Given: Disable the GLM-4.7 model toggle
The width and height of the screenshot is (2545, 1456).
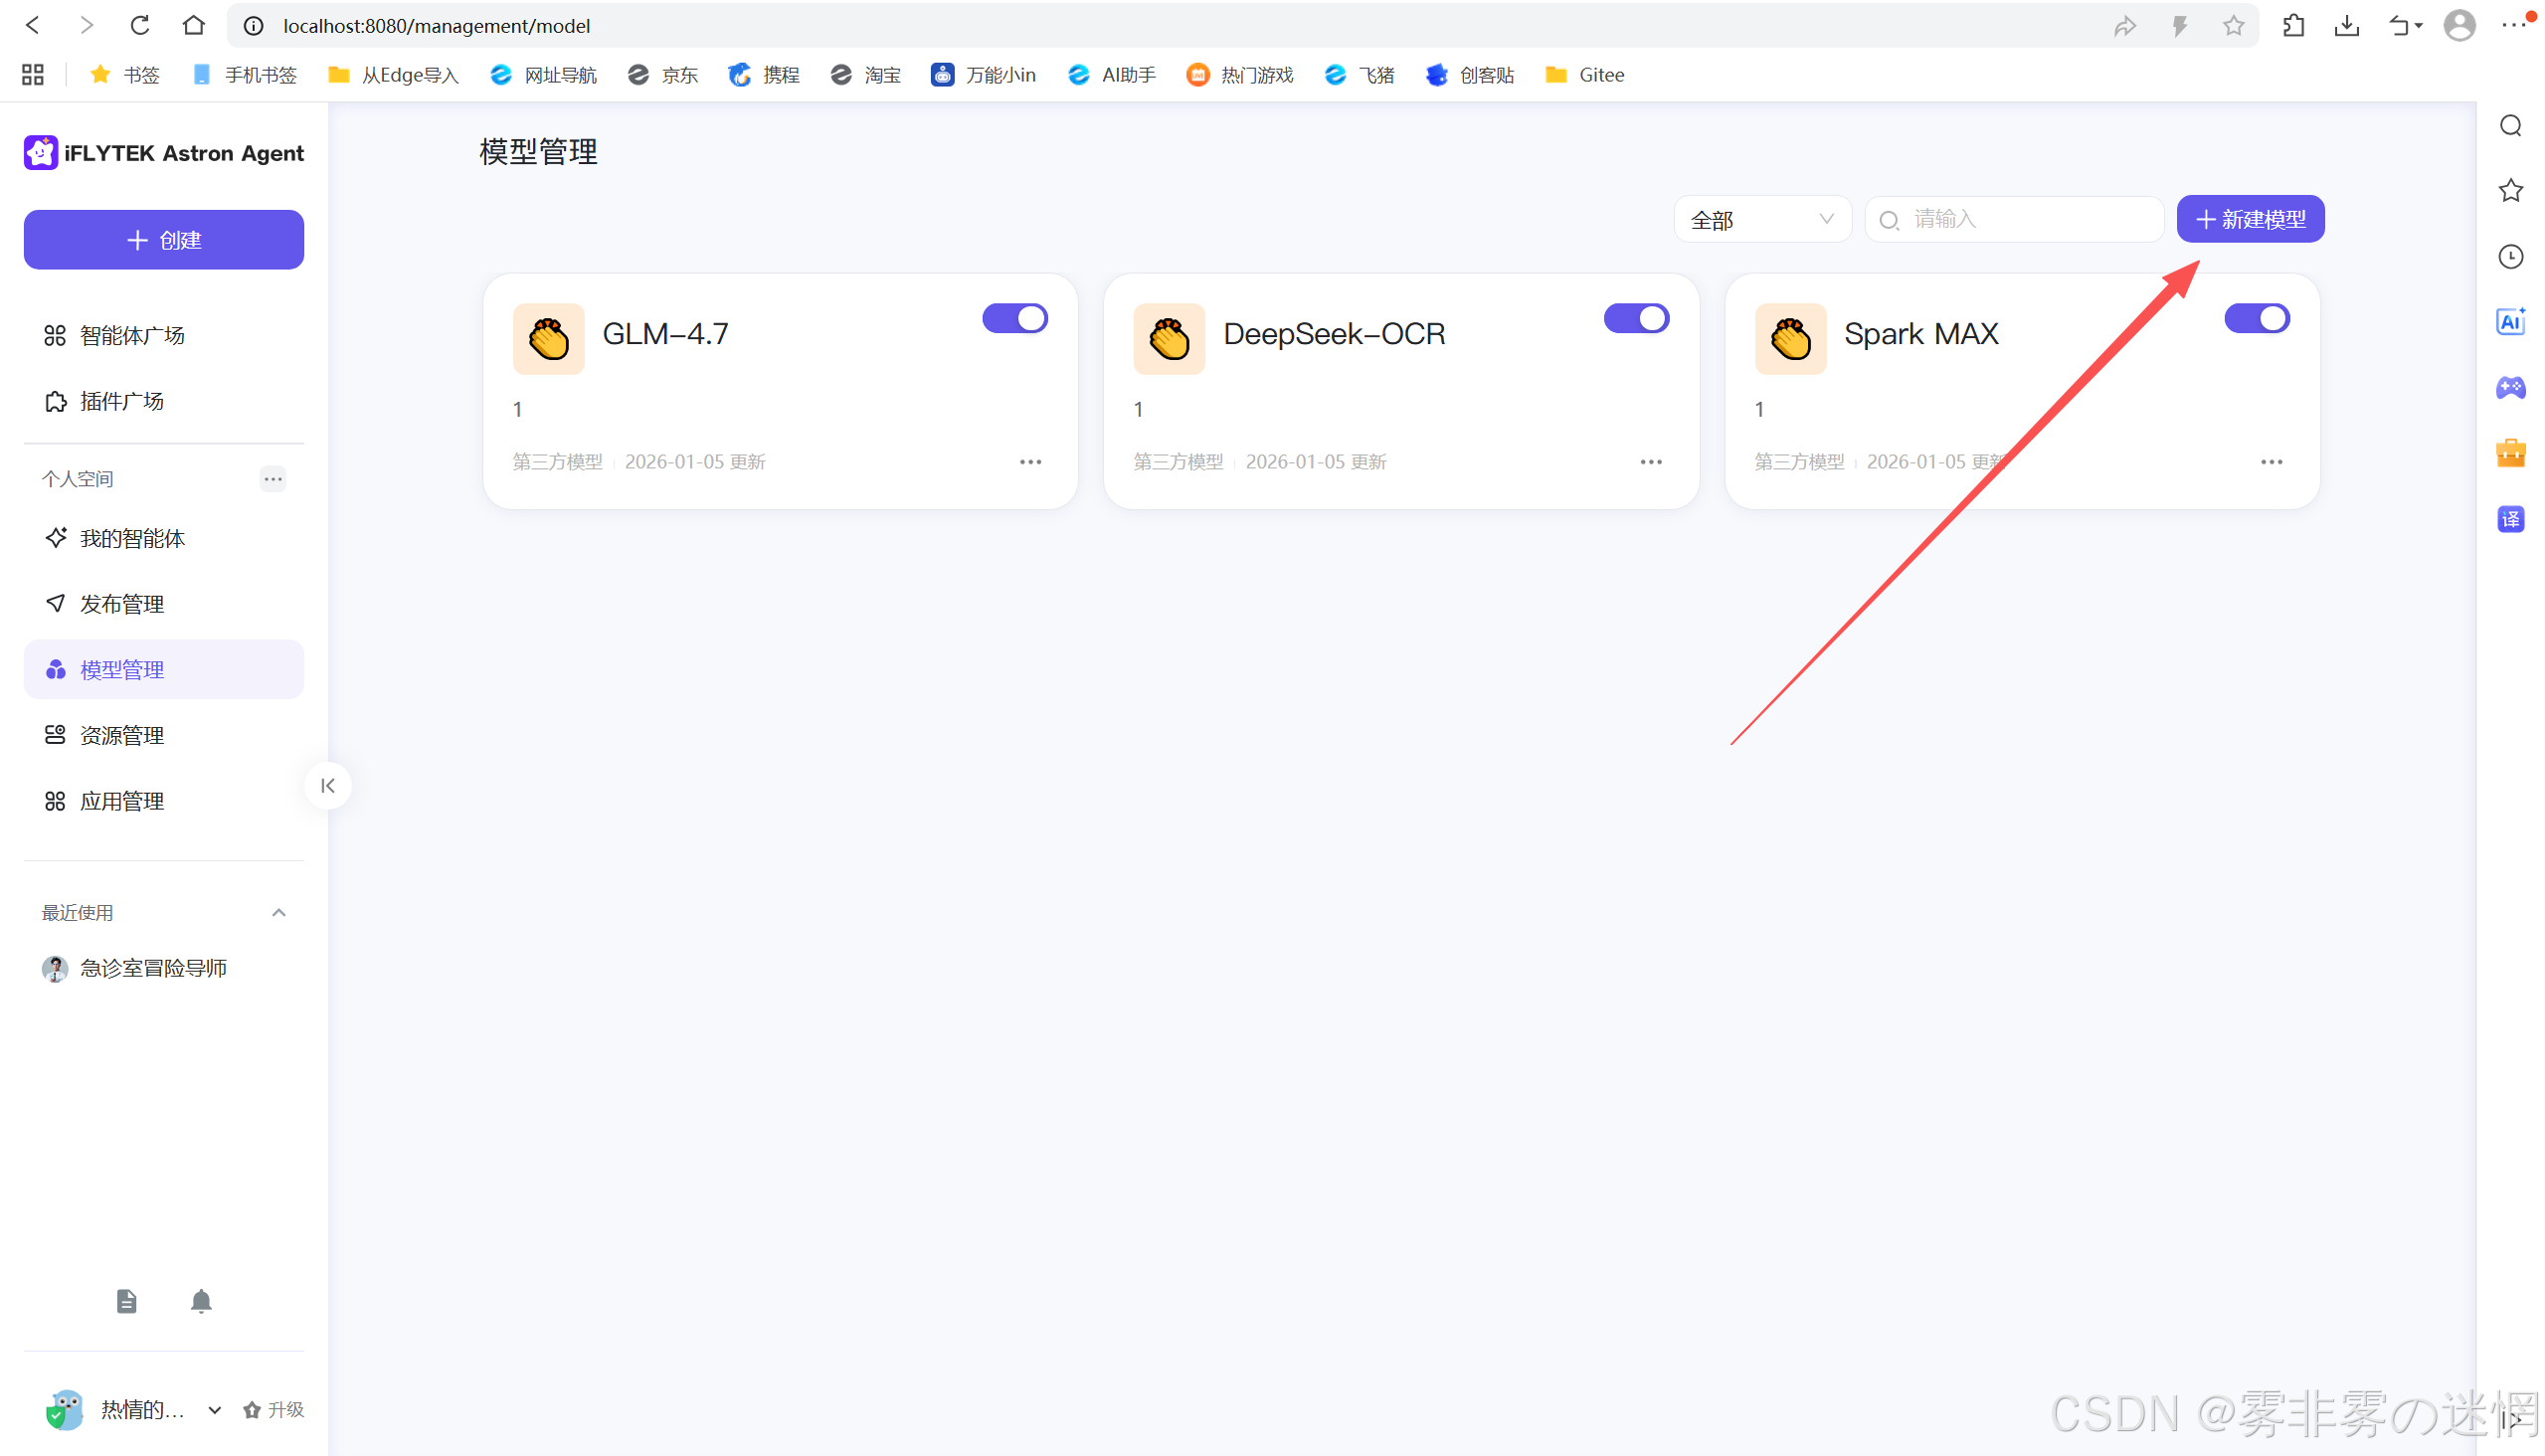Looking at the screenshot, I should (x=1015, y=319).
